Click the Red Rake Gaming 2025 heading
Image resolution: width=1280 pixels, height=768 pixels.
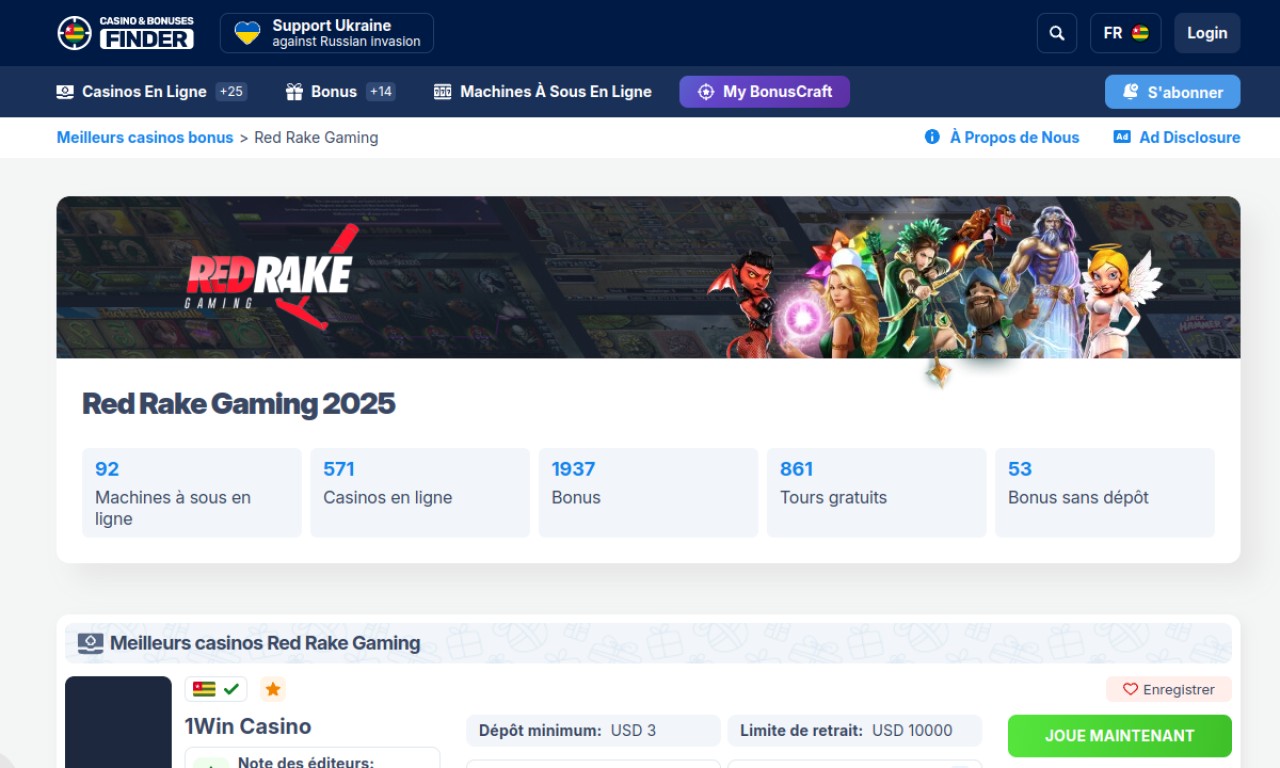239,404
